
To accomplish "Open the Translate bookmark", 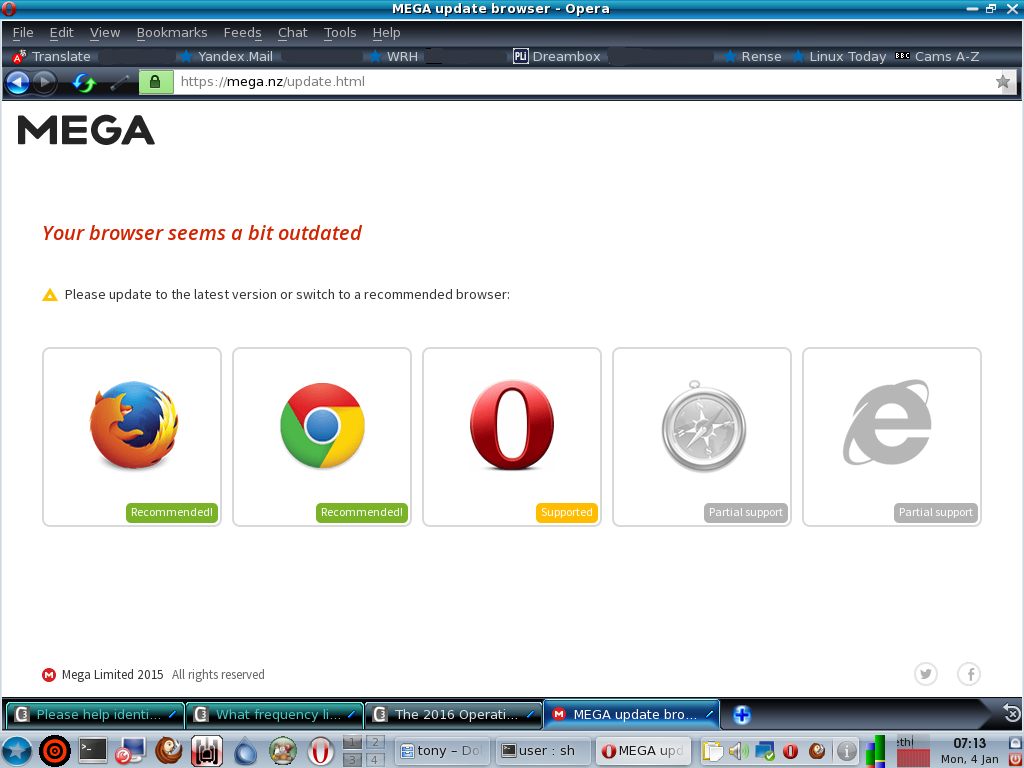I will pyautogui.click(x=52, y=57).
